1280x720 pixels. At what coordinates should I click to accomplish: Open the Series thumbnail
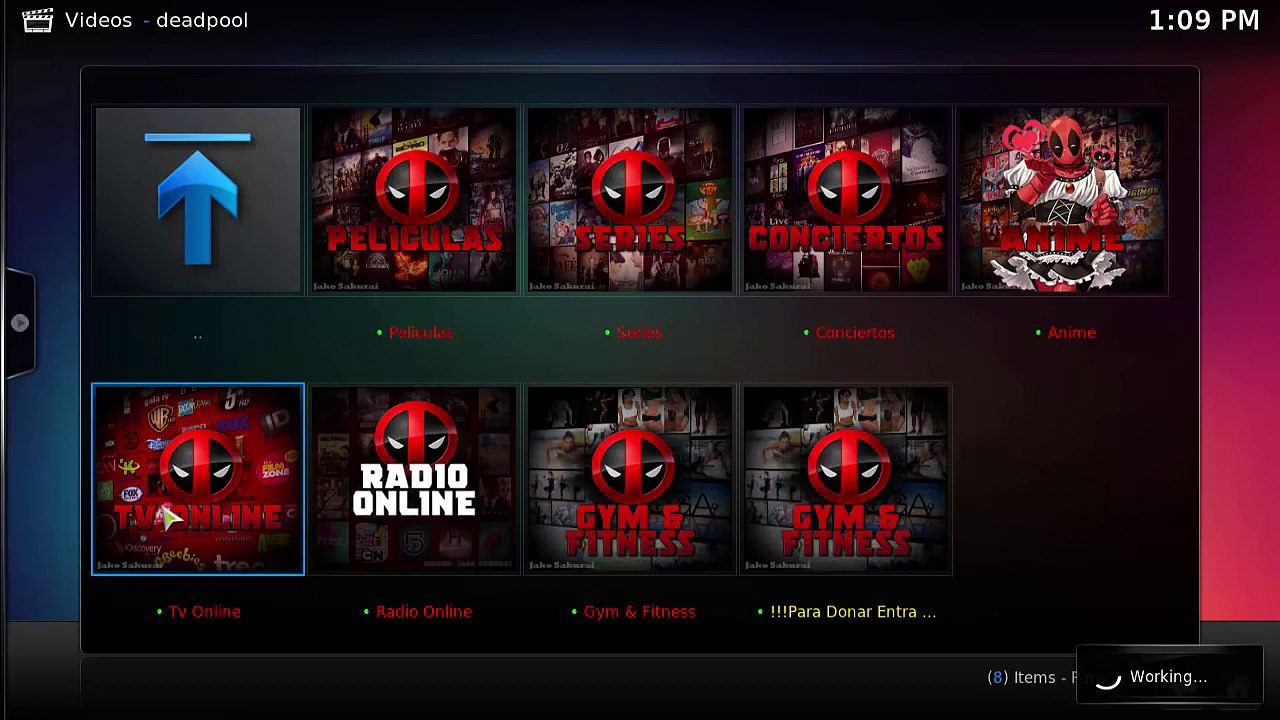tap(630, 200)
